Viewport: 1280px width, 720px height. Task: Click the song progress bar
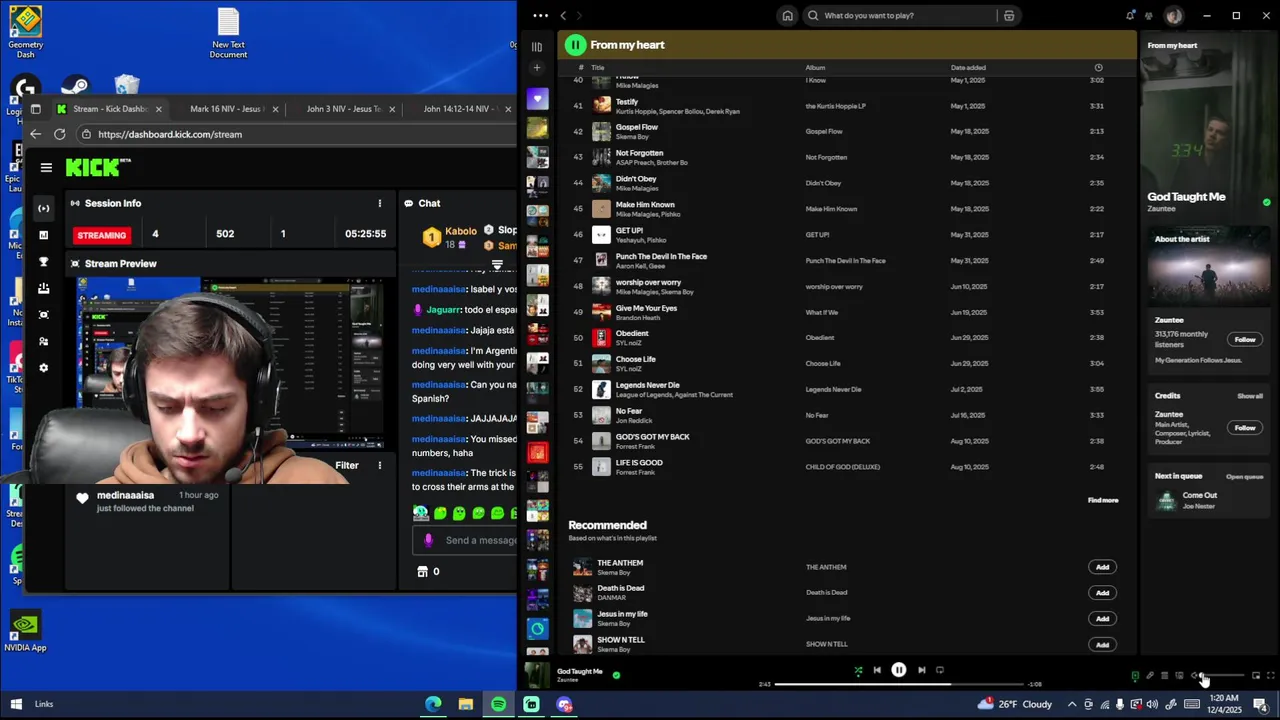click(899, 684)
